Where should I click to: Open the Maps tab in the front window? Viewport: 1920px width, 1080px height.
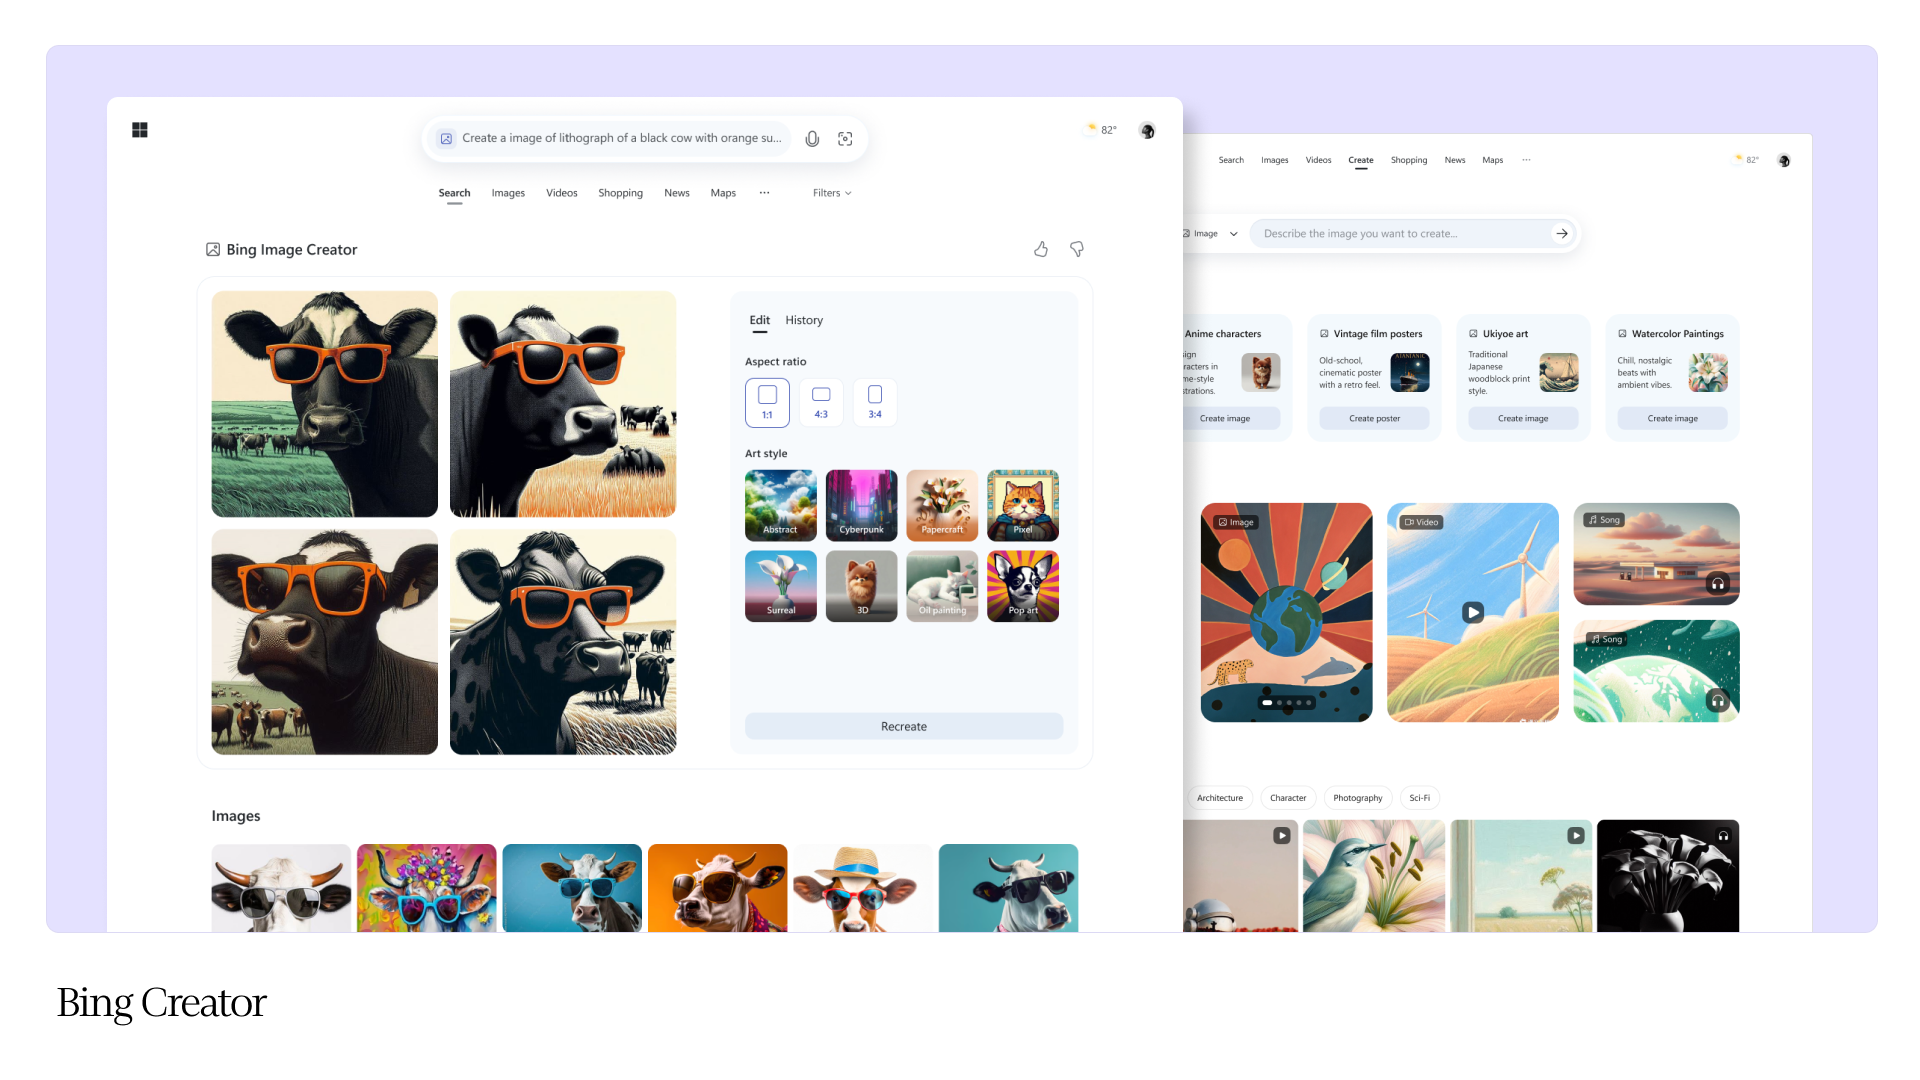723,193
